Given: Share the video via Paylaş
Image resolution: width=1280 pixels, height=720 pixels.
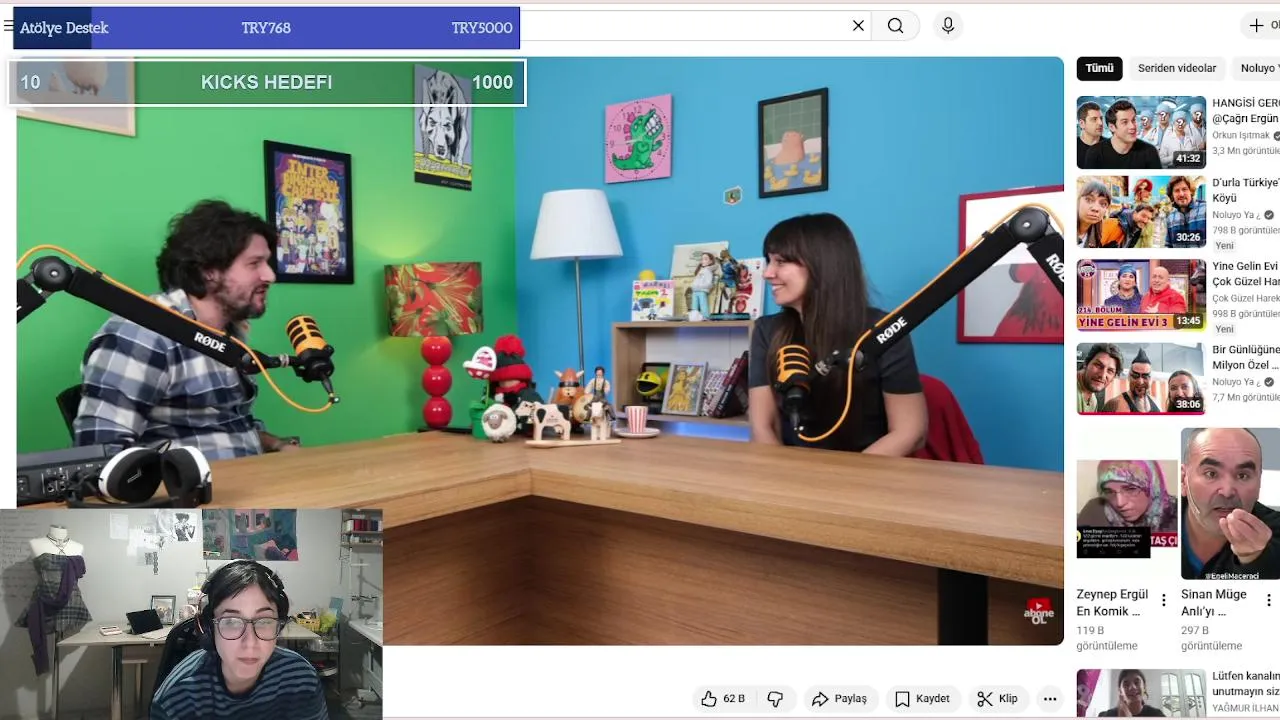Looking at the screenshot, I should pos(839,699).
